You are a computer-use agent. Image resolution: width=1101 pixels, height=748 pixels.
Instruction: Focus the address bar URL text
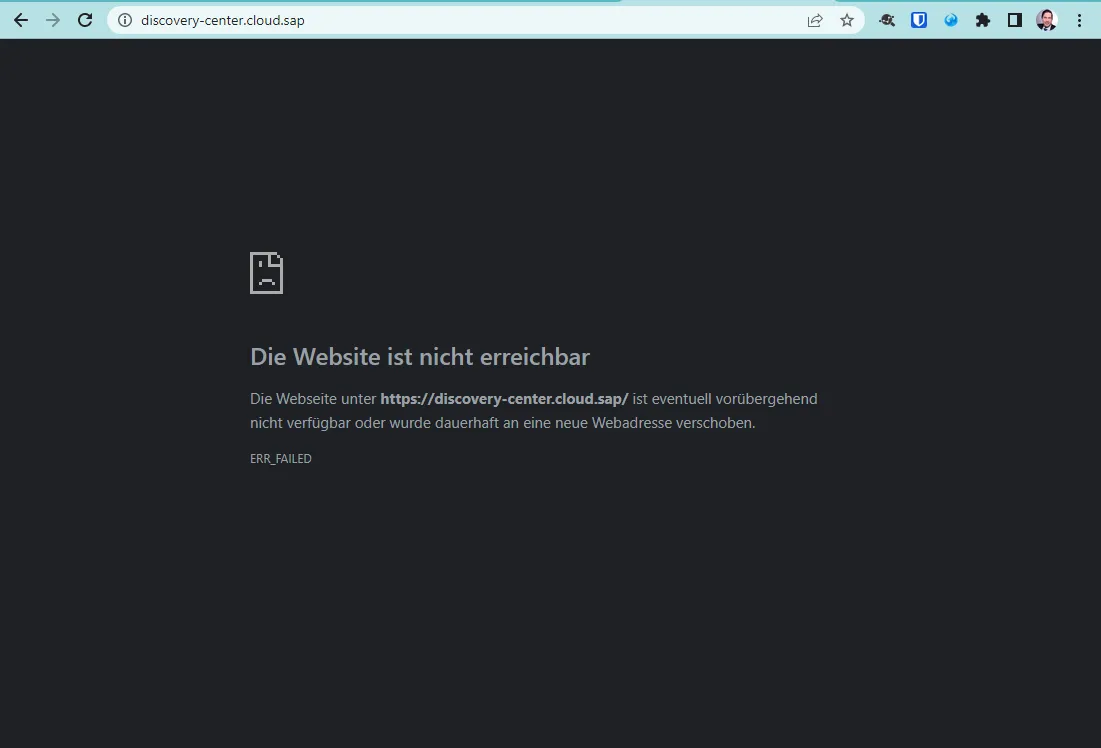223,20
